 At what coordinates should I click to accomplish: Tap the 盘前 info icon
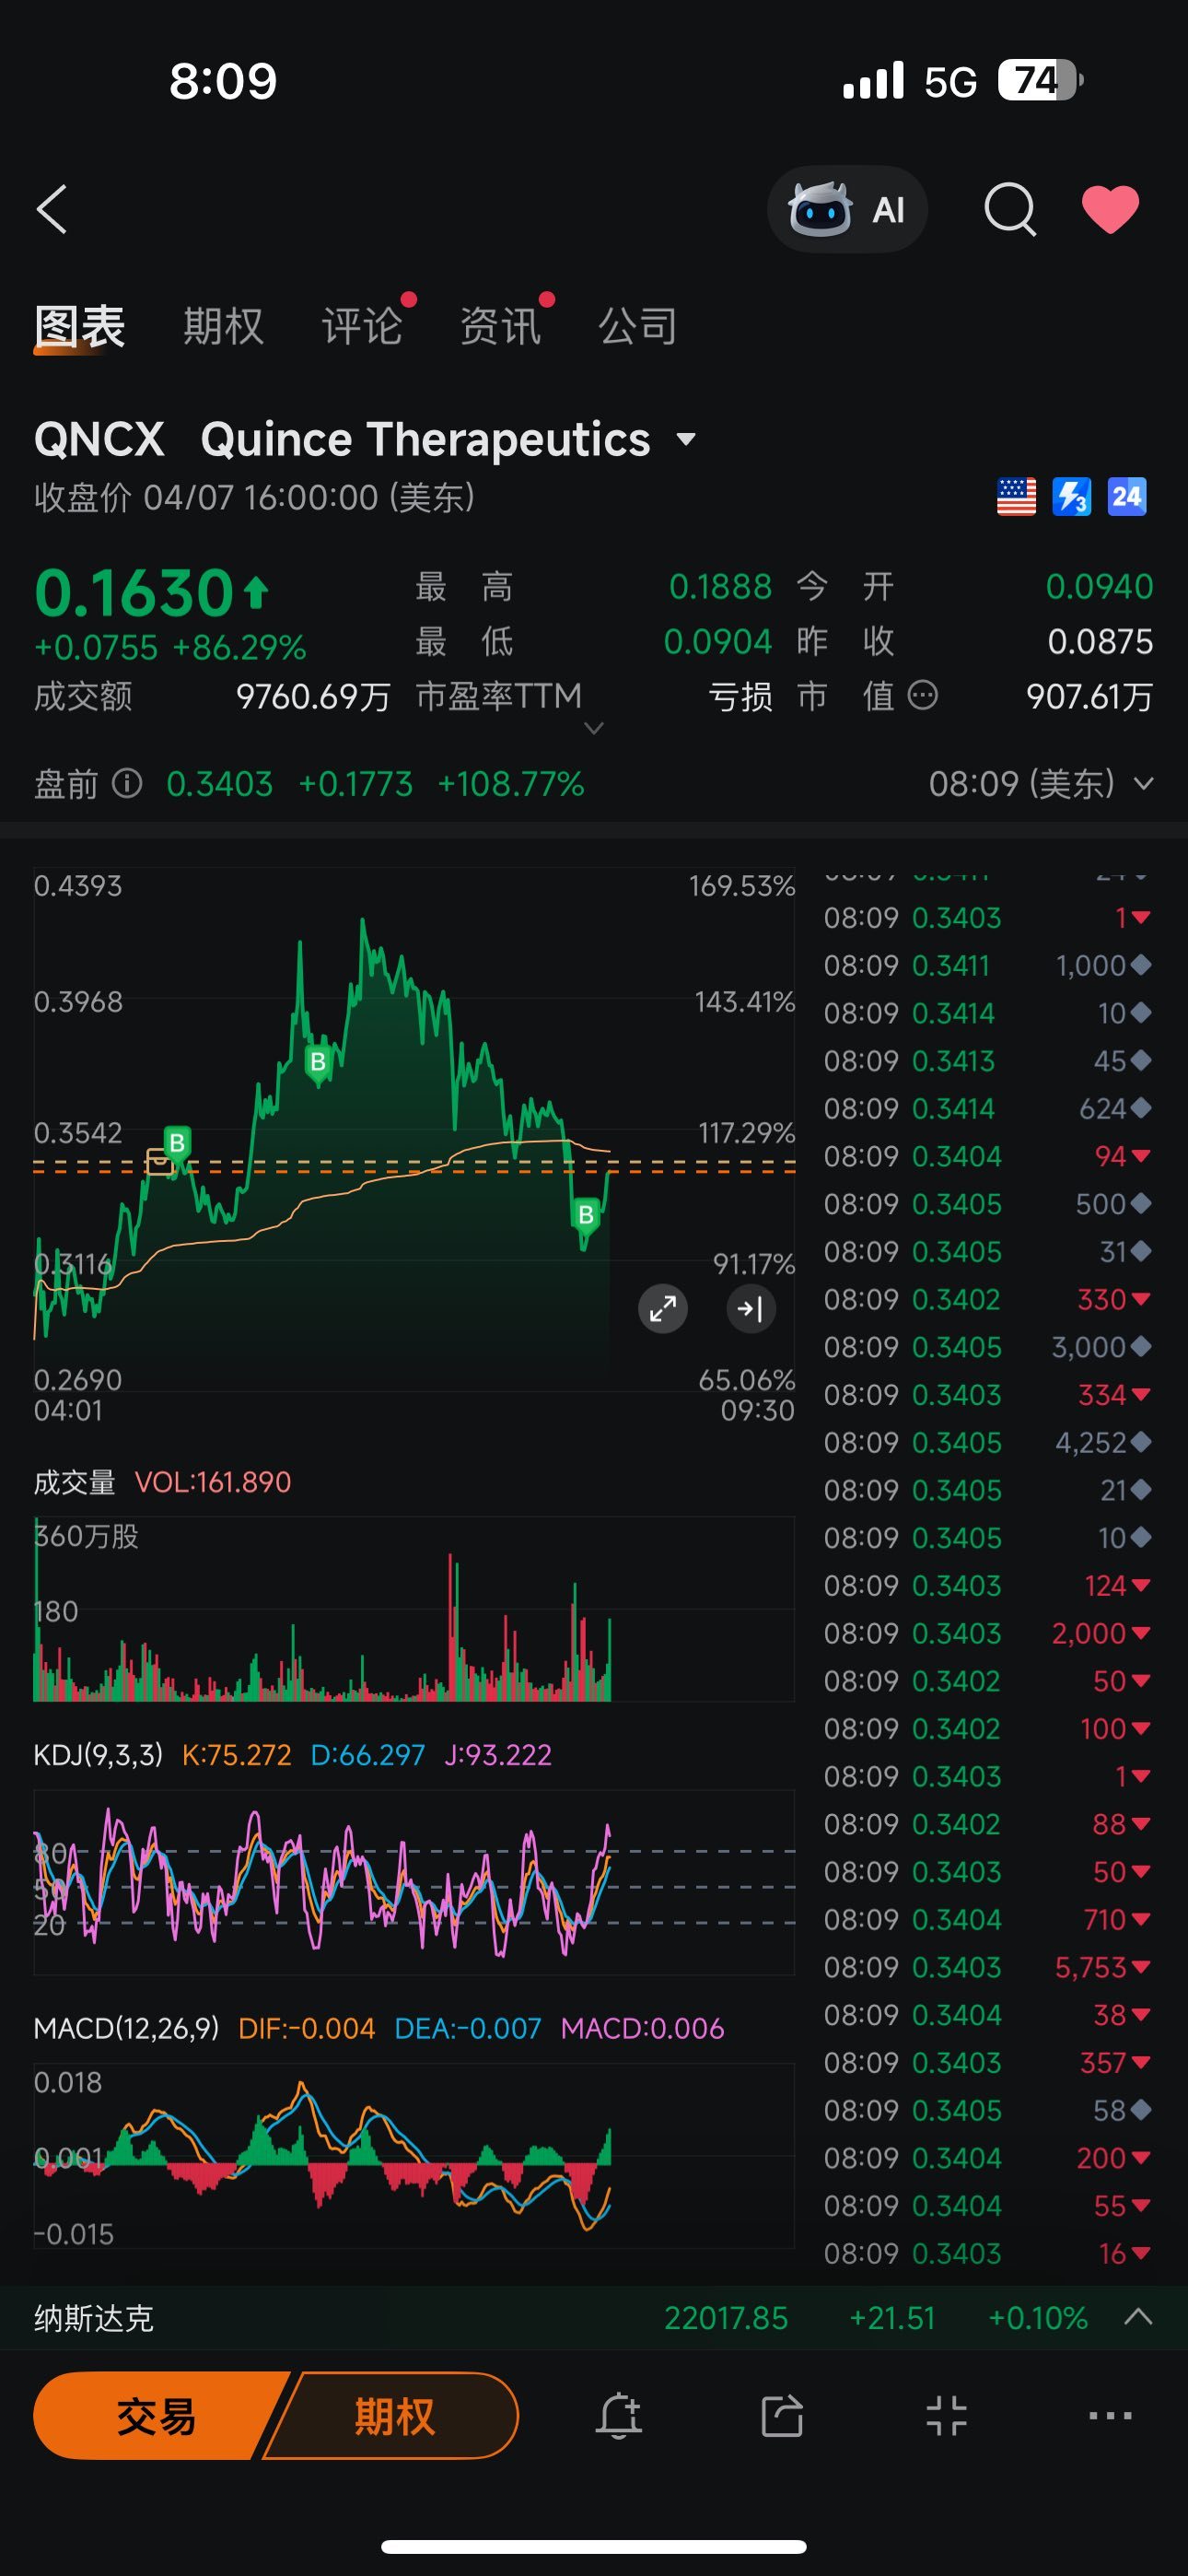(x=127, y=783)
